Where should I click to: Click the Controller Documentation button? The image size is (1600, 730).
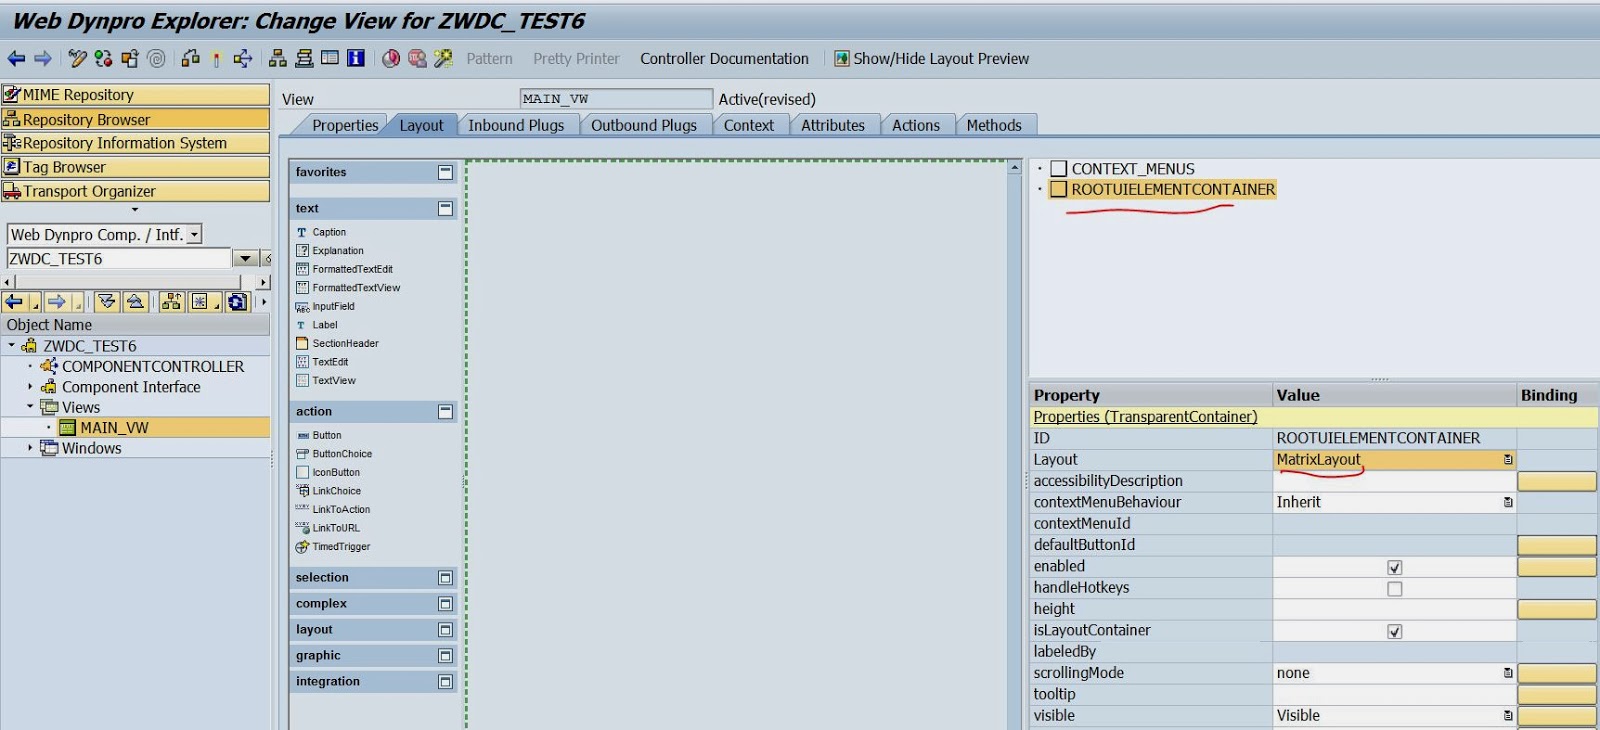pyautogui.click(x=724, y=59)
